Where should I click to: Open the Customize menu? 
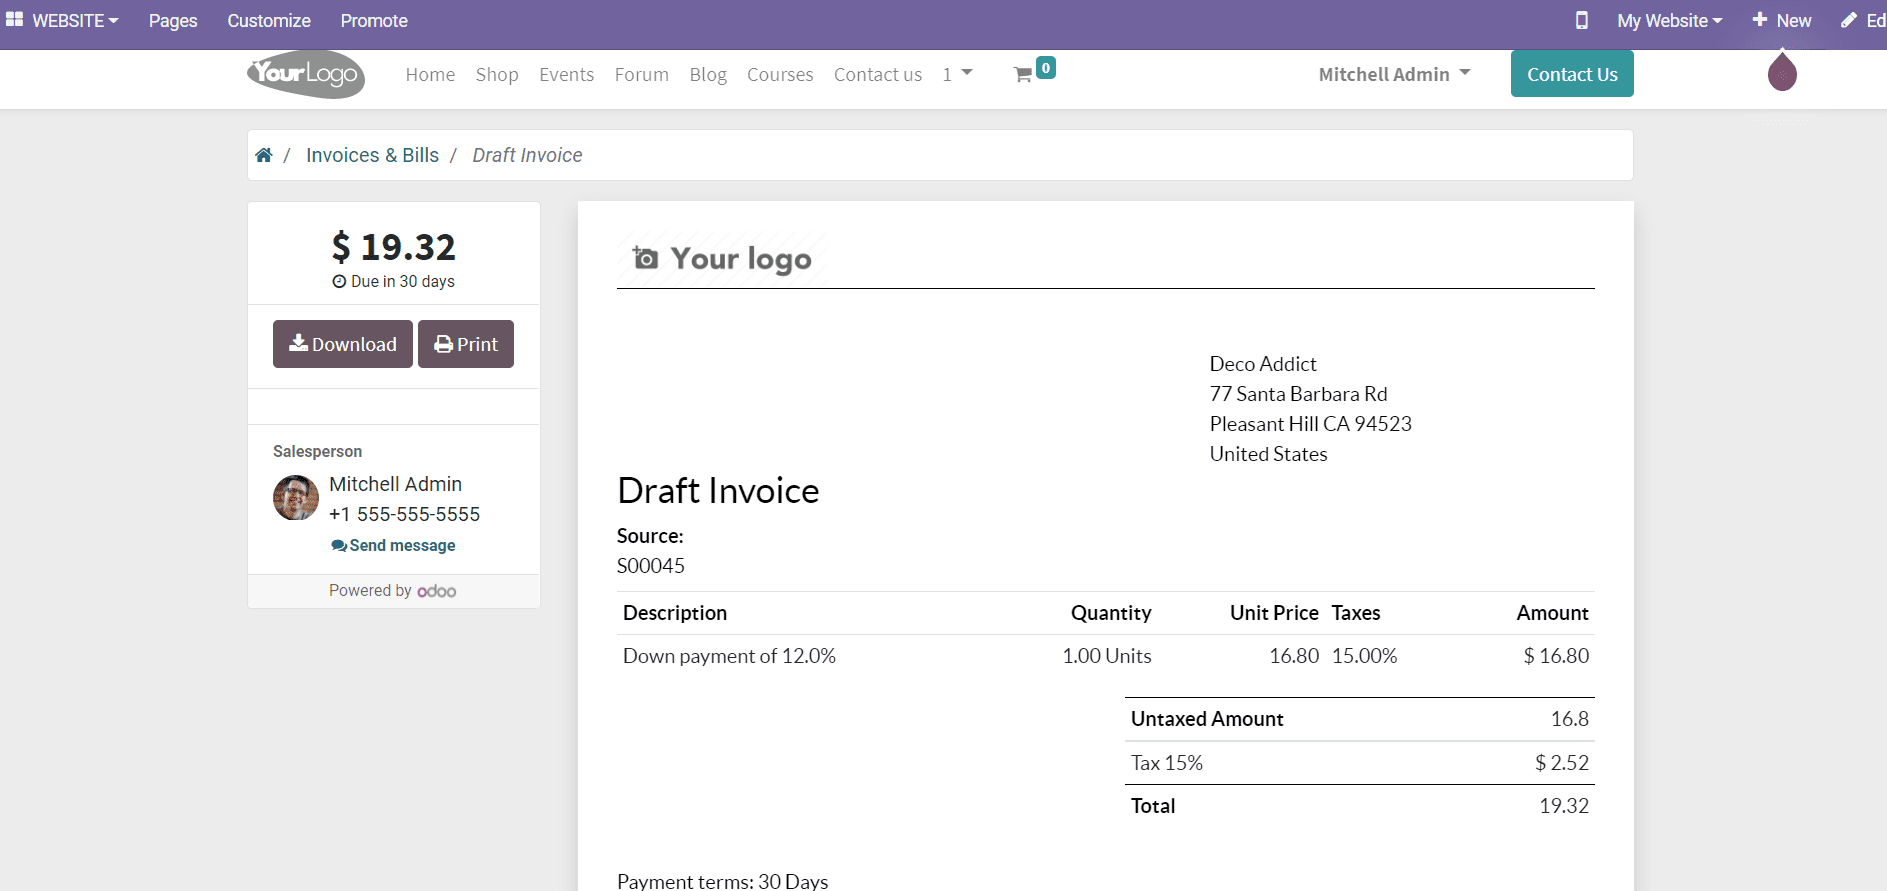[269, 21]
